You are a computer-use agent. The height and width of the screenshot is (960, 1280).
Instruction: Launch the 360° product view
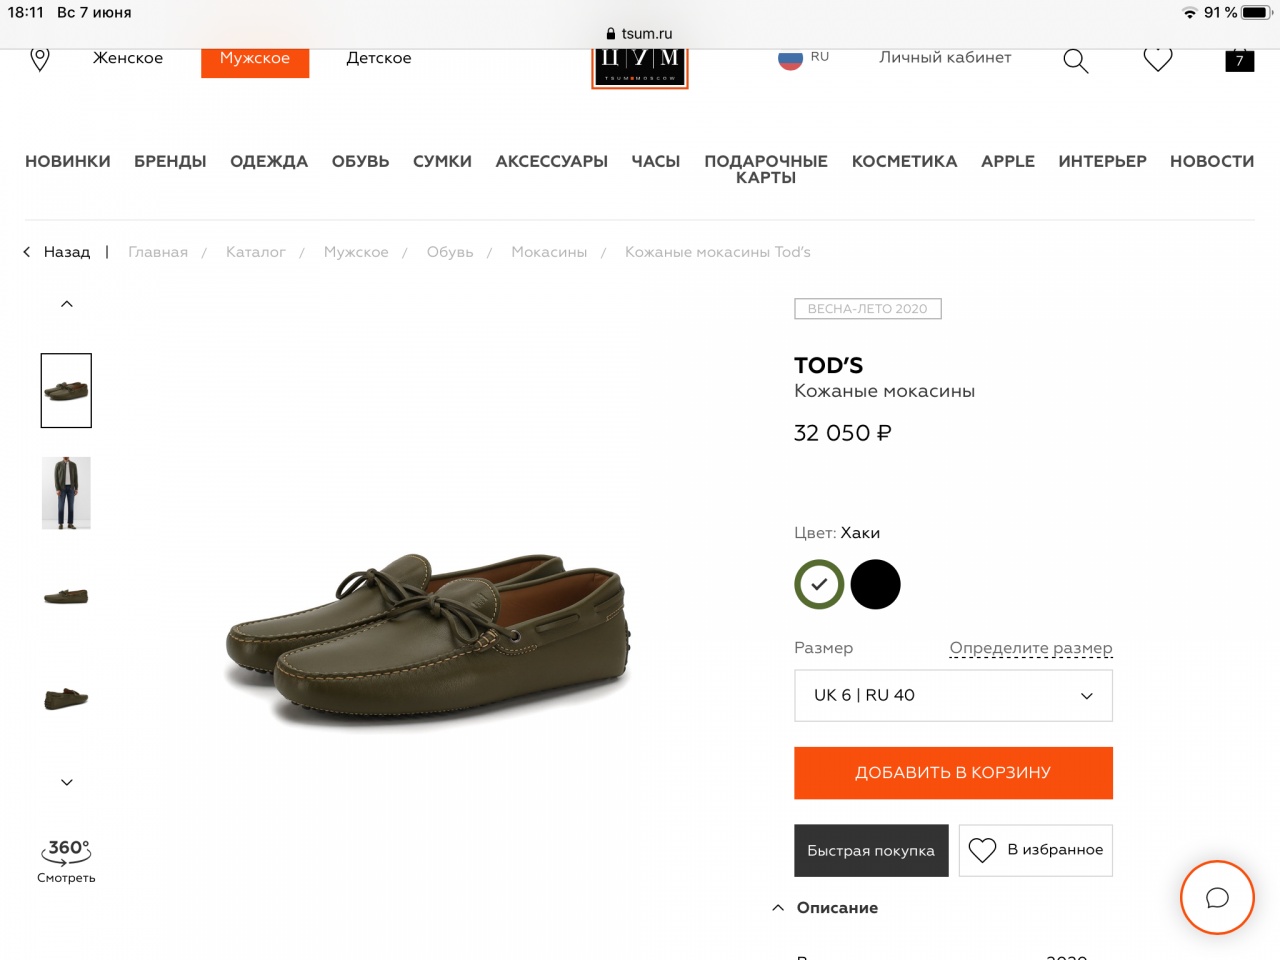tap(66, 859)
